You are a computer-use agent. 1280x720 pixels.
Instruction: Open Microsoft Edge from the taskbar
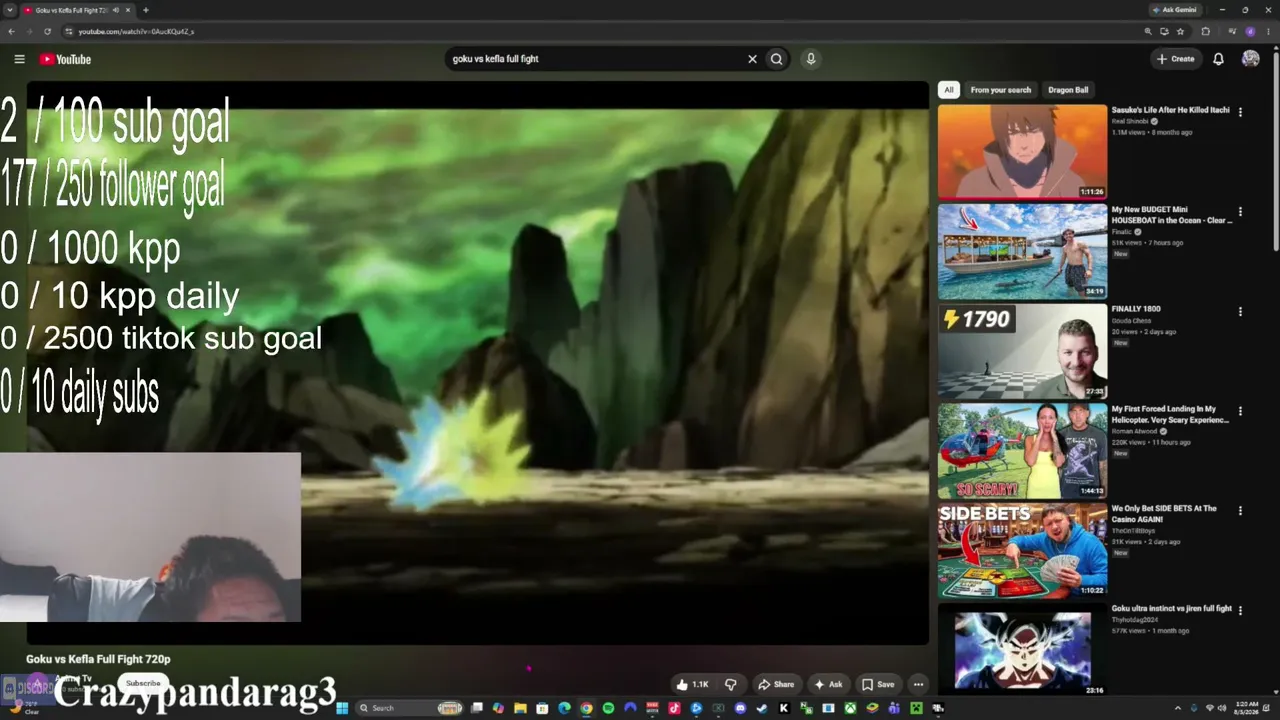coord(564,708)
